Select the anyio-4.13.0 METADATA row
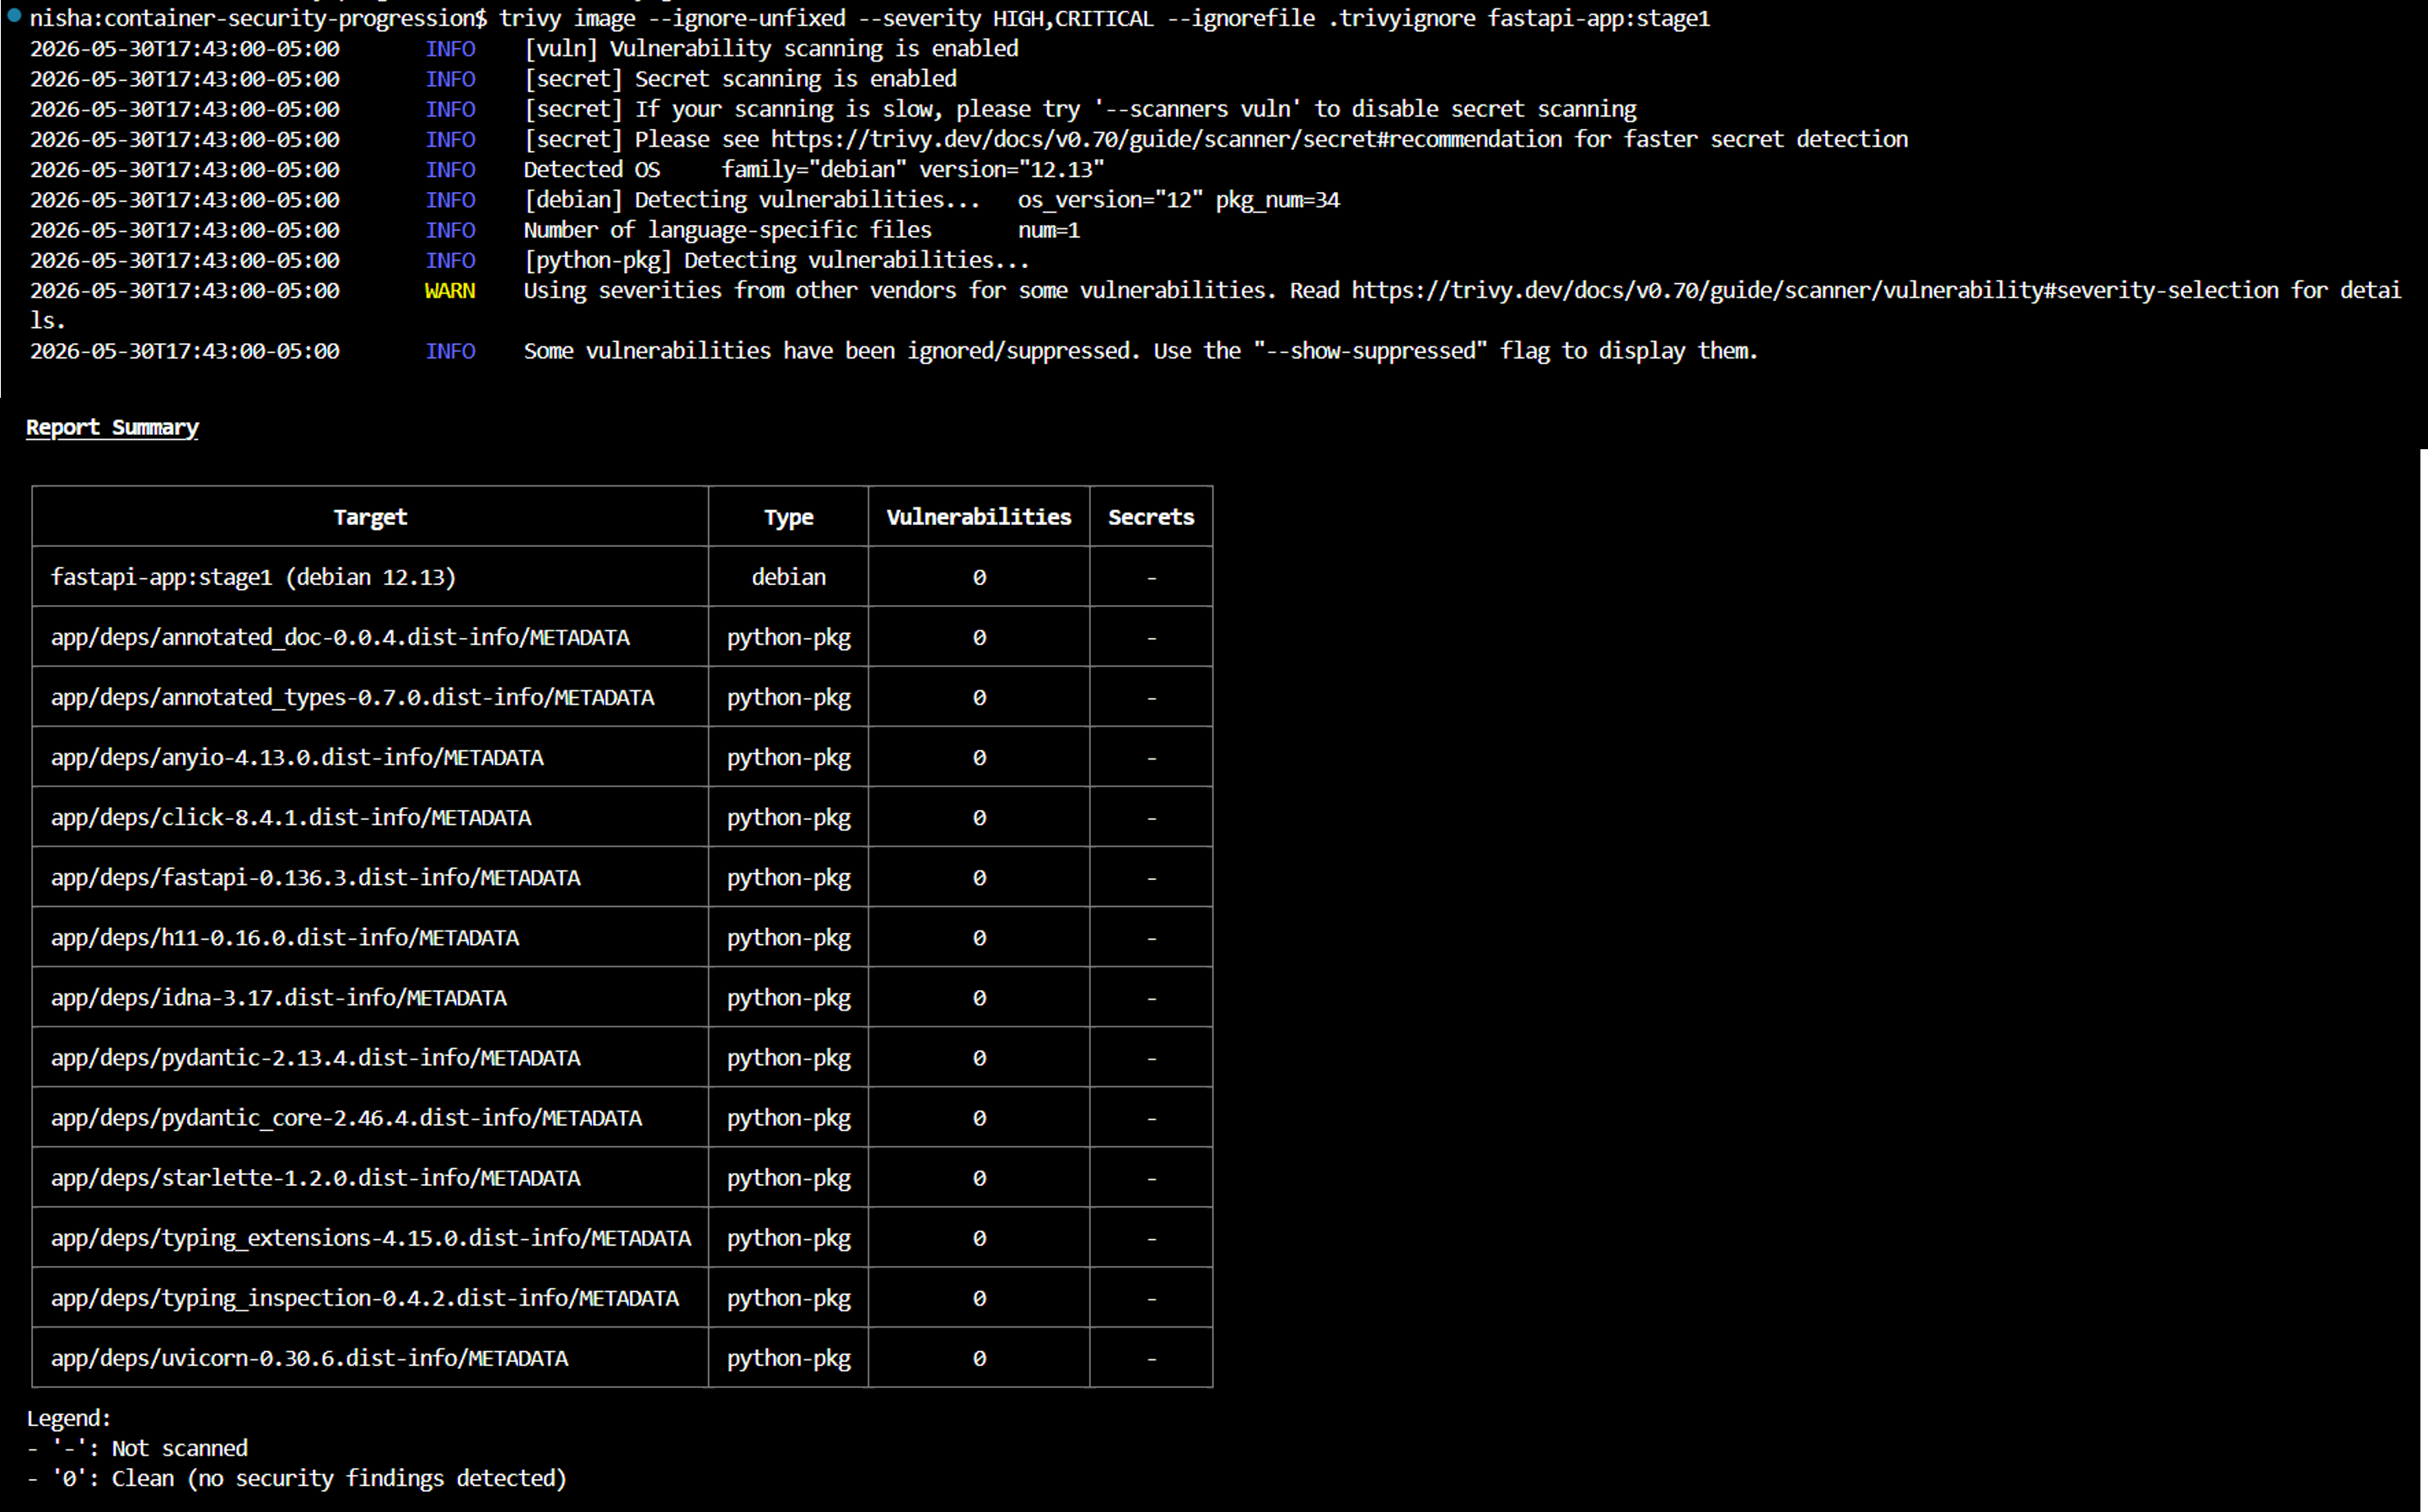This screenshot has height=1512, width=2428. (622, 757)
